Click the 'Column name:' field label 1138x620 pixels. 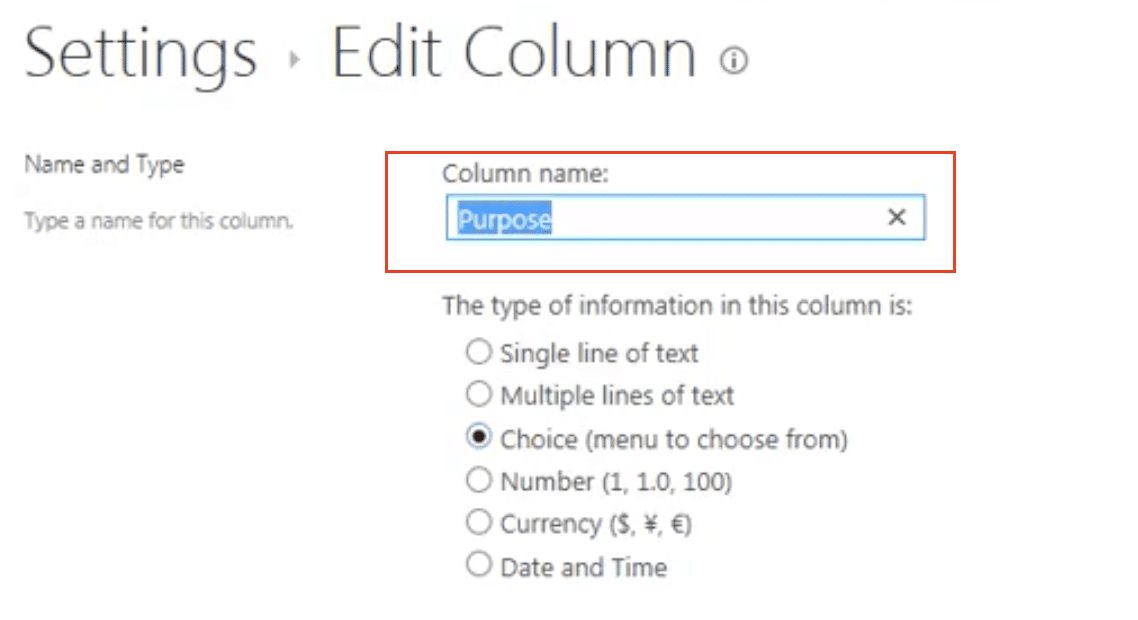tap(525, 174)
